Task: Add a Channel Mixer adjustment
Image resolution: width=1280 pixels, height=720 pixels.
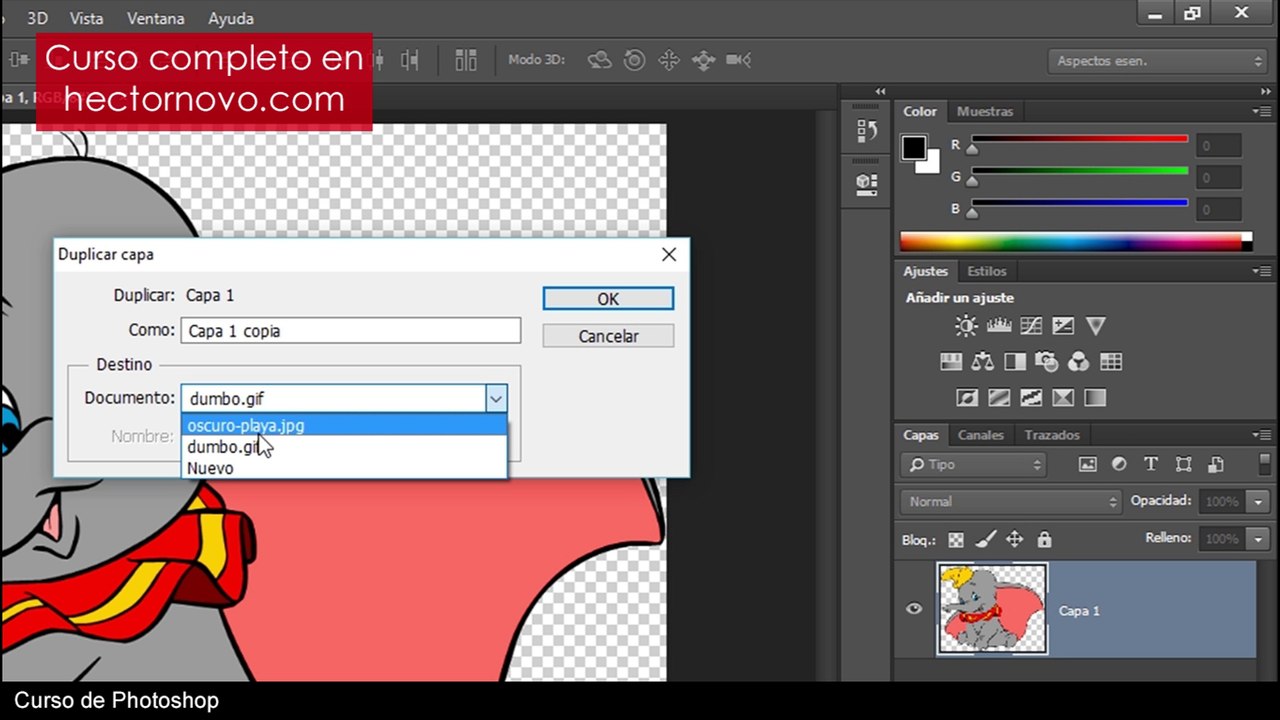Action: coord(1079,362)
